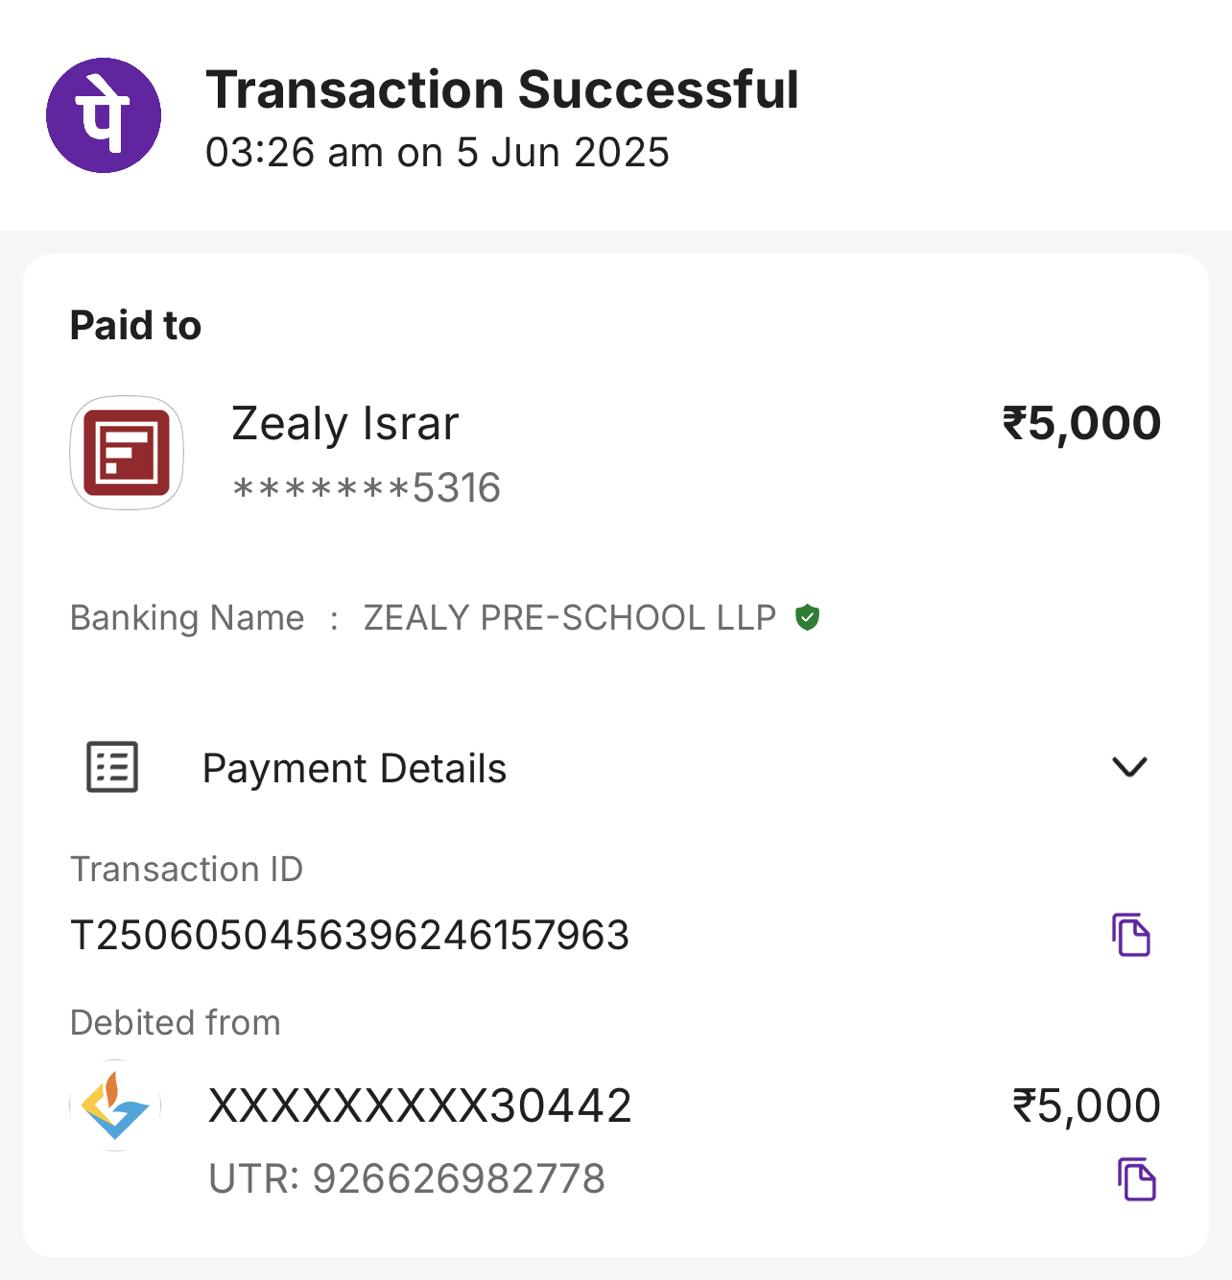Click the UTR: 926626982778 text

[x=407, y=1179]
